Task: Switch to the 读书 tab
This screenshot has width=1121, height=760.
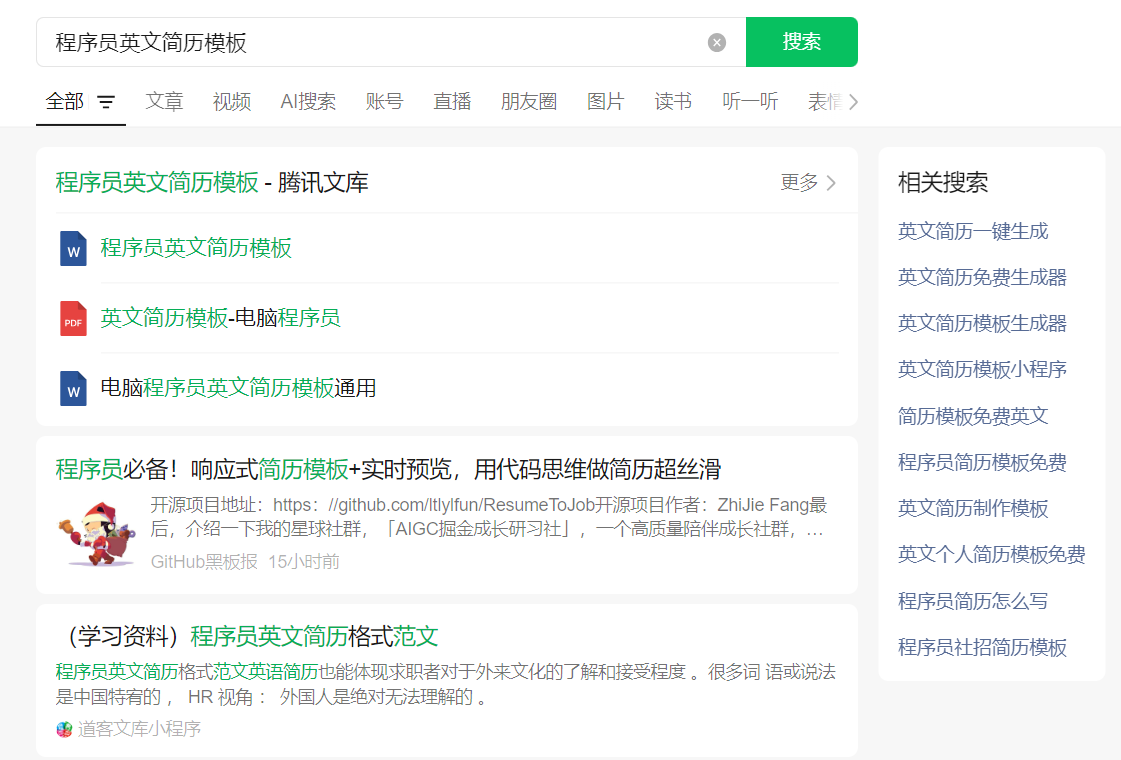Action: 673,102
